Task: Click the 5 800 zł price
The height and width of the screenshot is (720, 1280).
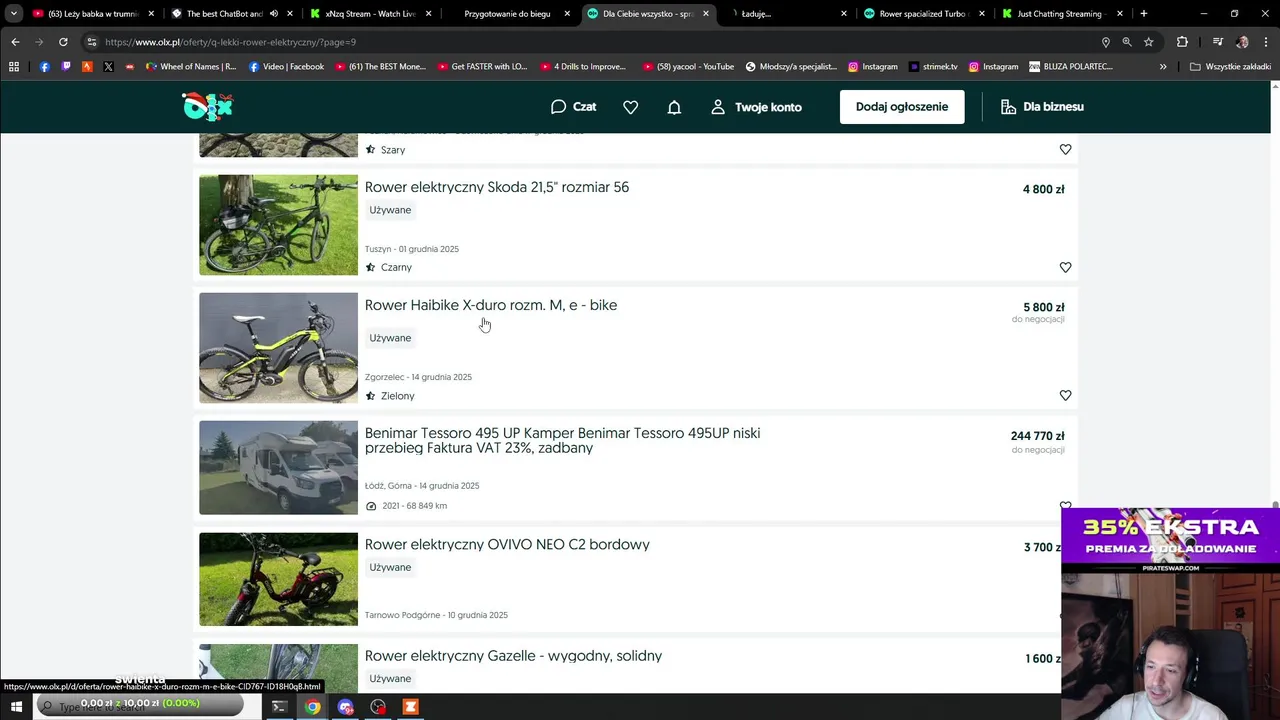Action: click(x=1043, y=307)
